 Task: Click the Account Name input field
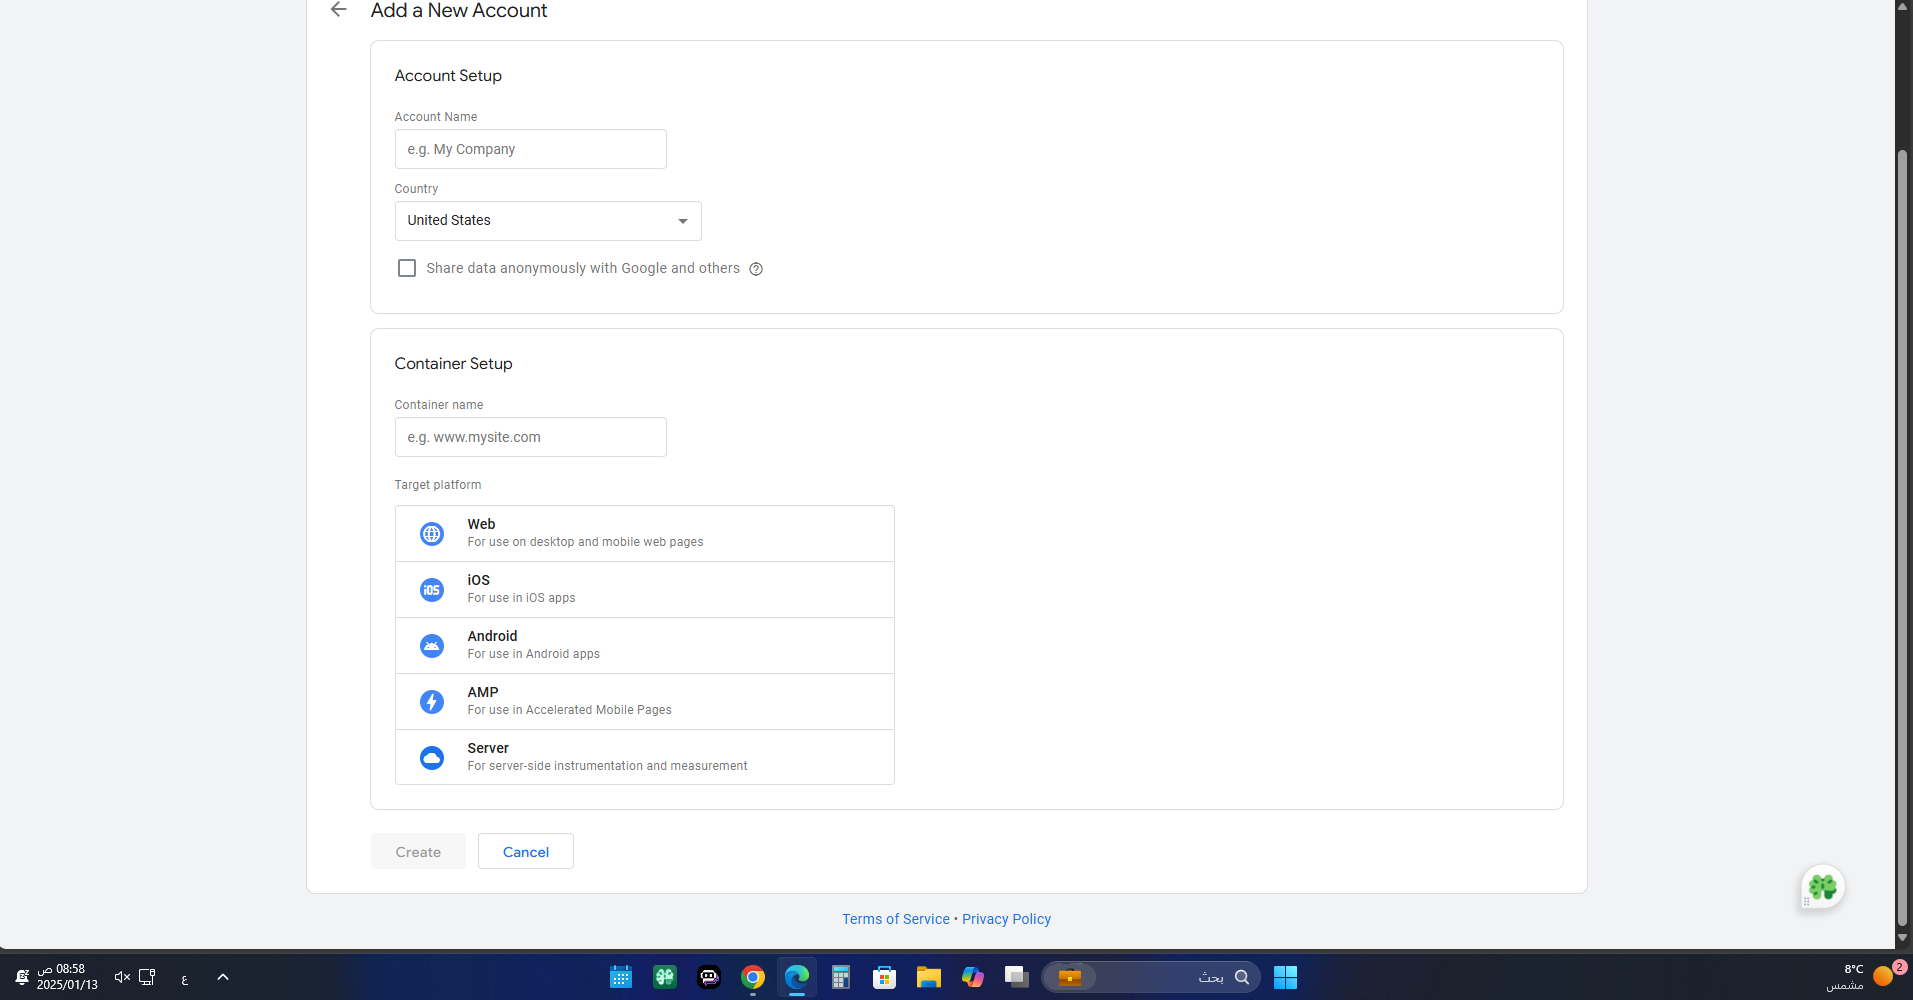[530, 149]
